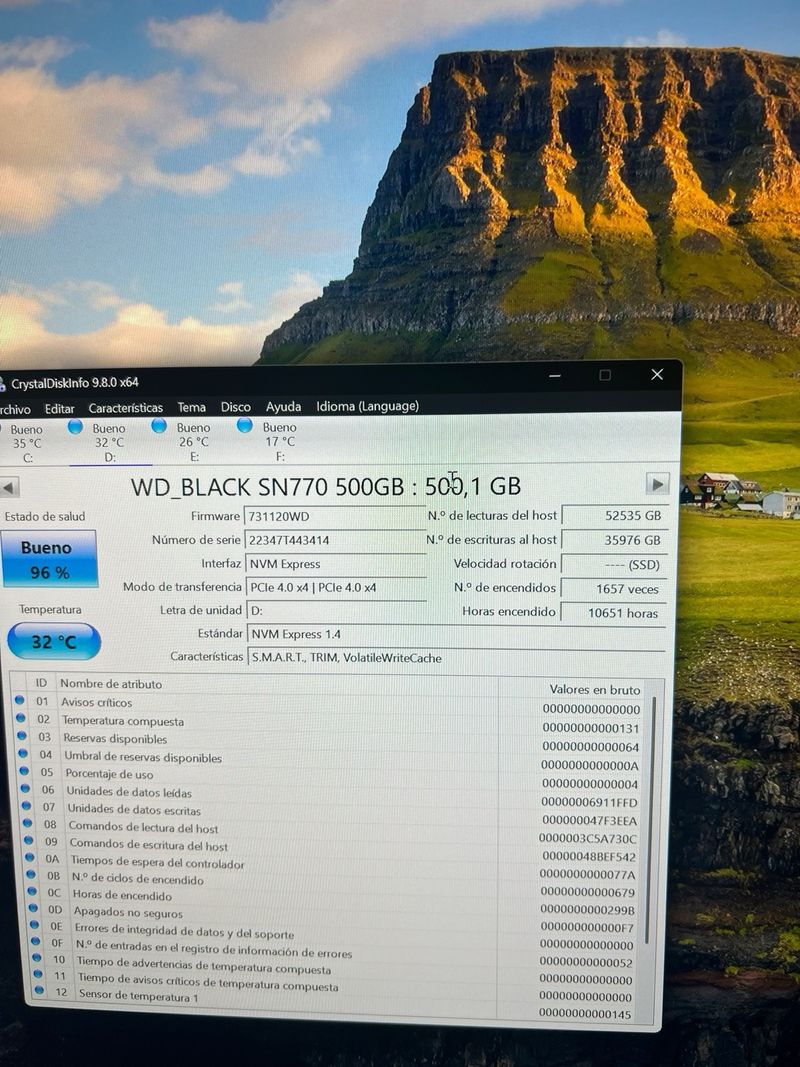Select drive C: at 35 °C

(x=27, y=443)
